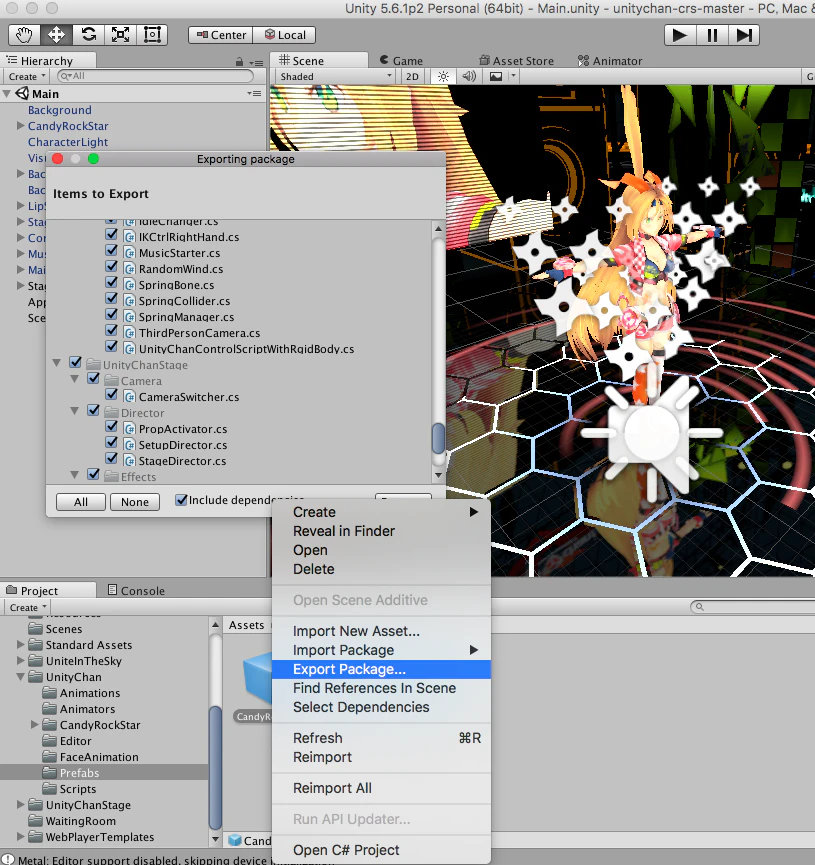This screenshot has width=815, height=865.
Task: Uncheck the IKCtrlRightHand.cs checkbox
Action: click(111, 234)
